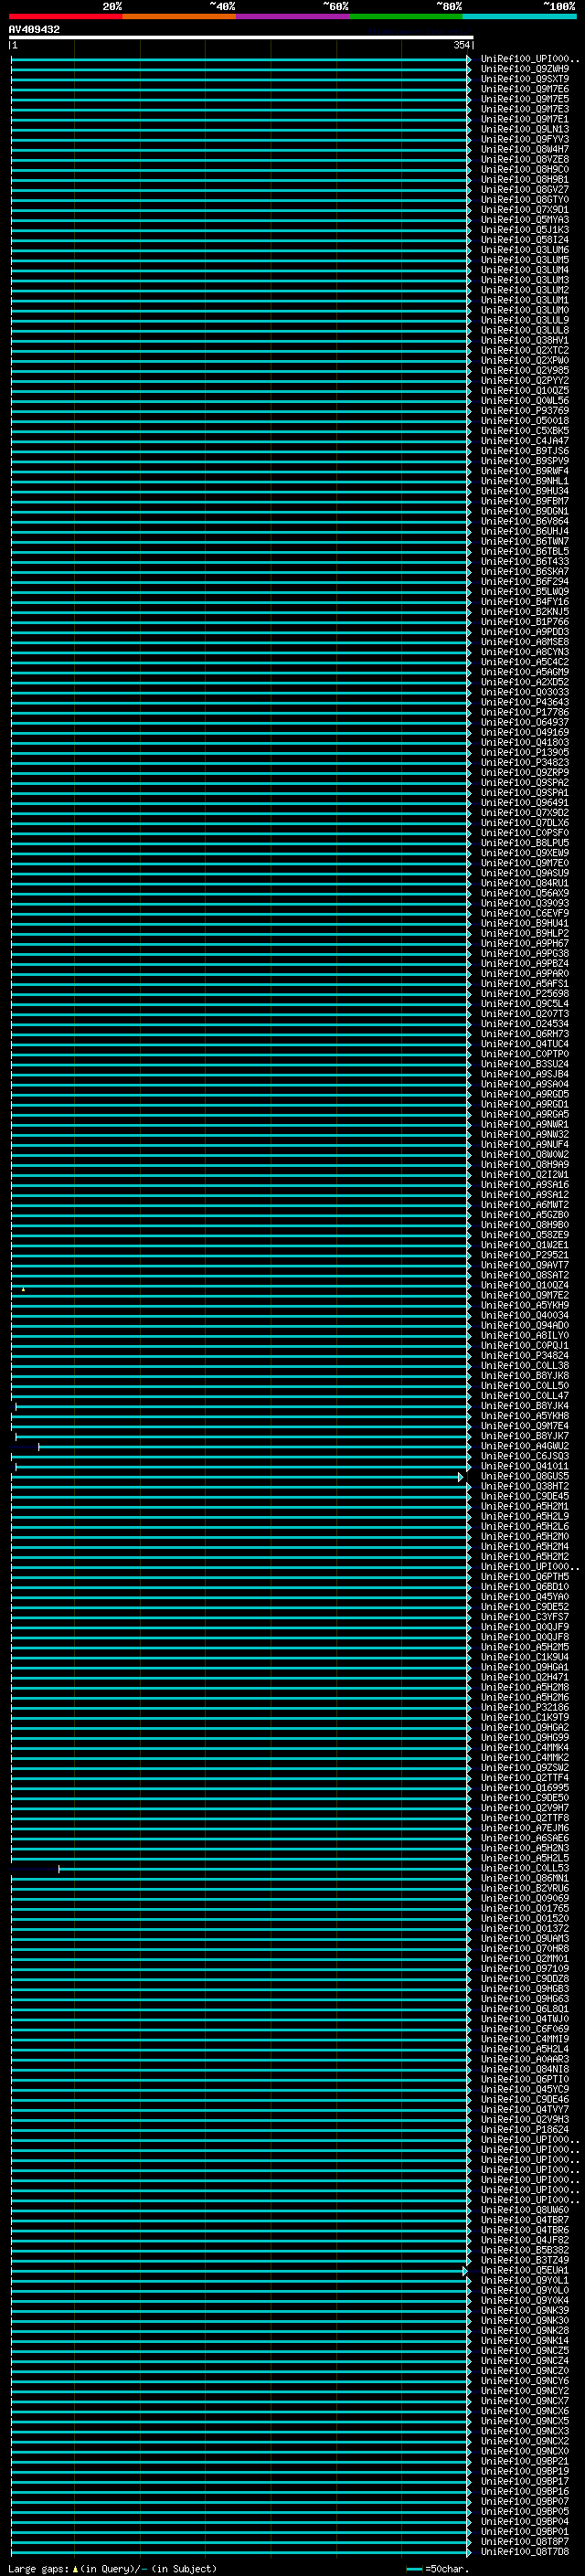
Task: Click the UniRef100_P43643 label
Action: coord(524,702)
